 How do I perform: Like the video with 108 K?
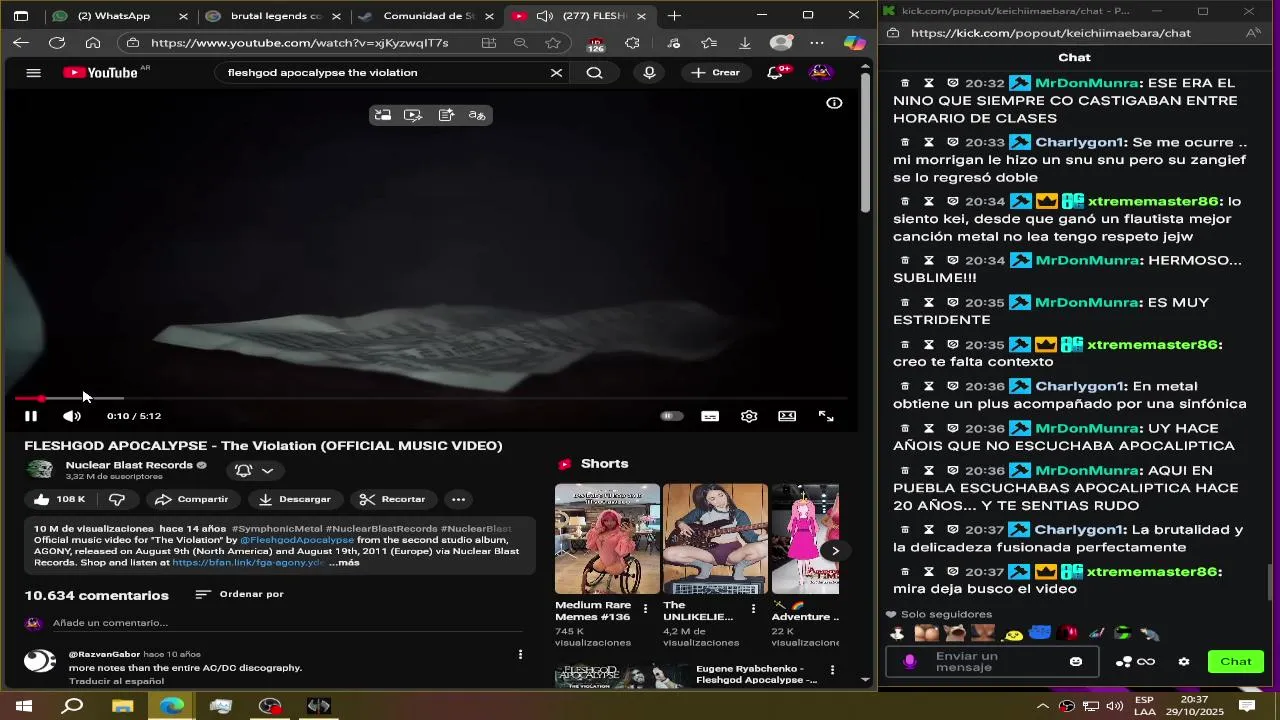[x=61, y=499]
